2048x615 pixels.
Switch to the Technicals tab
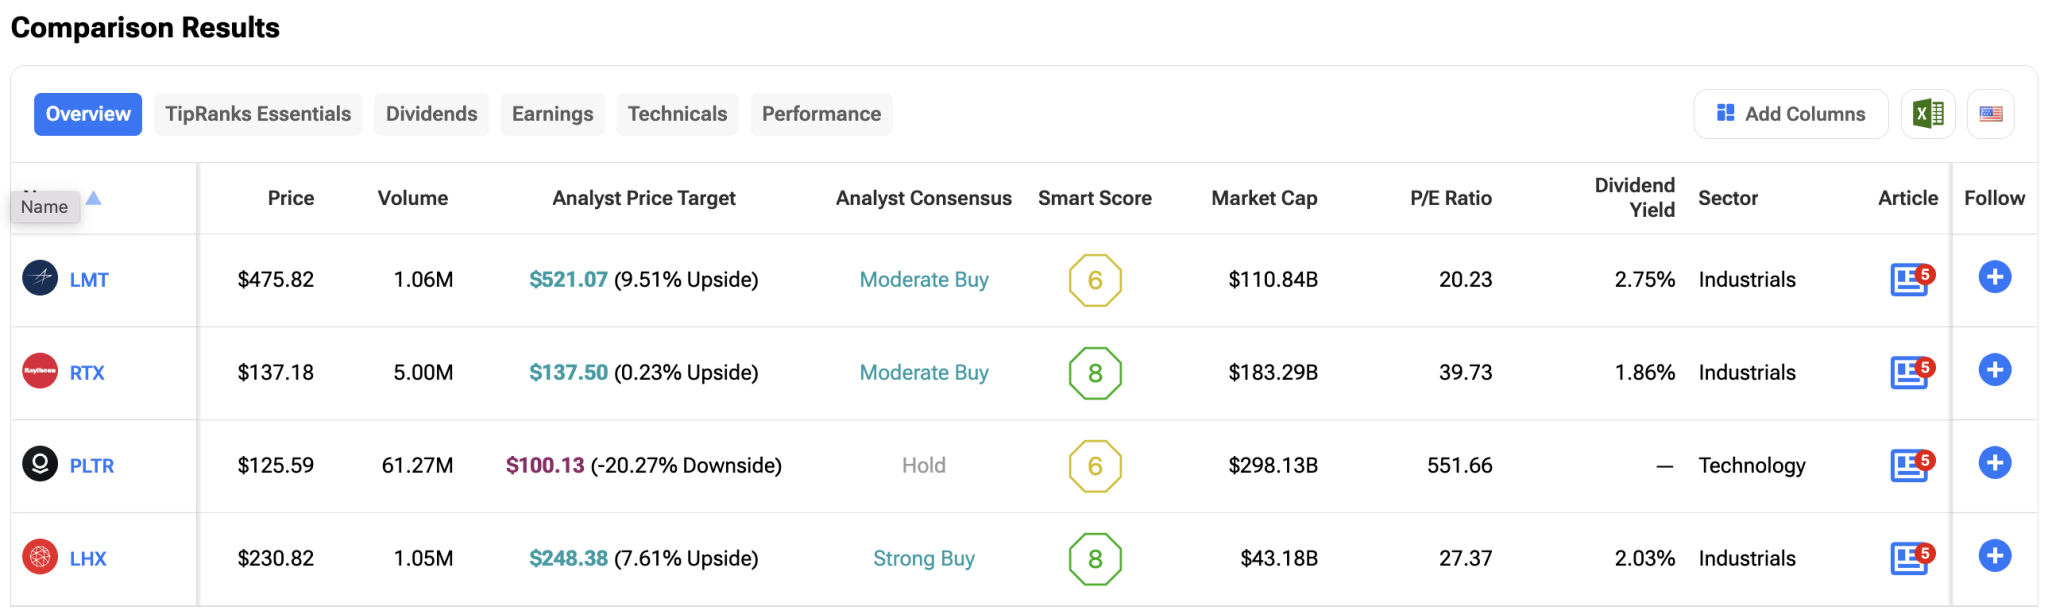[x=678, y=114]
